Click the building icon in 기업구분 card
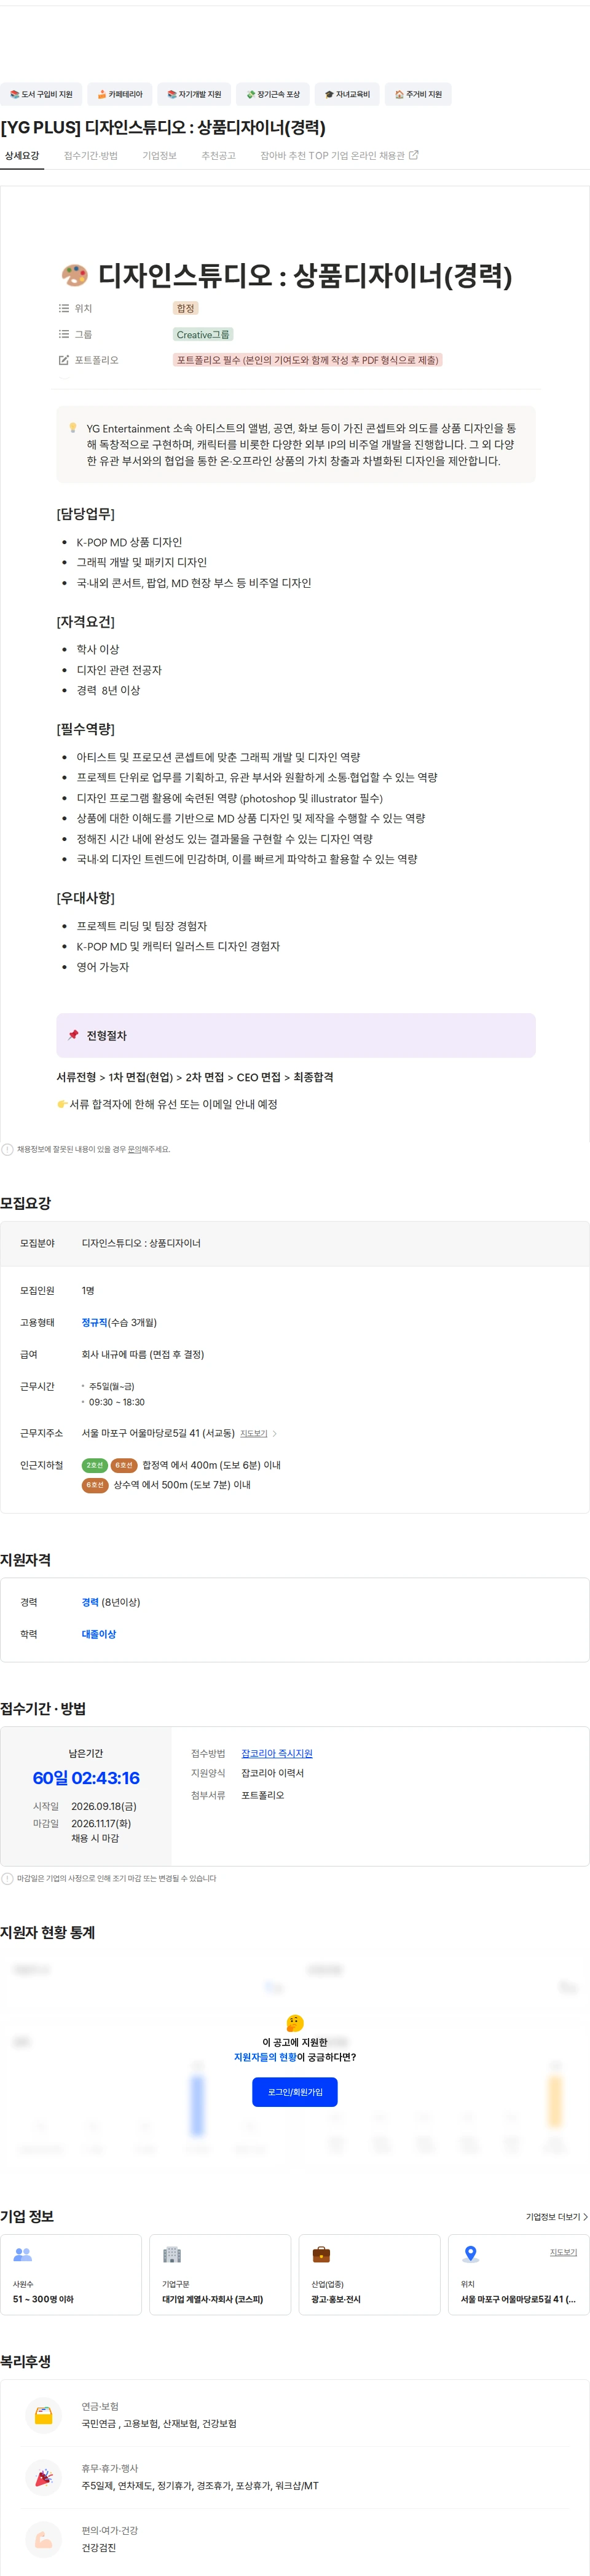 click(x=172, y=2255)
